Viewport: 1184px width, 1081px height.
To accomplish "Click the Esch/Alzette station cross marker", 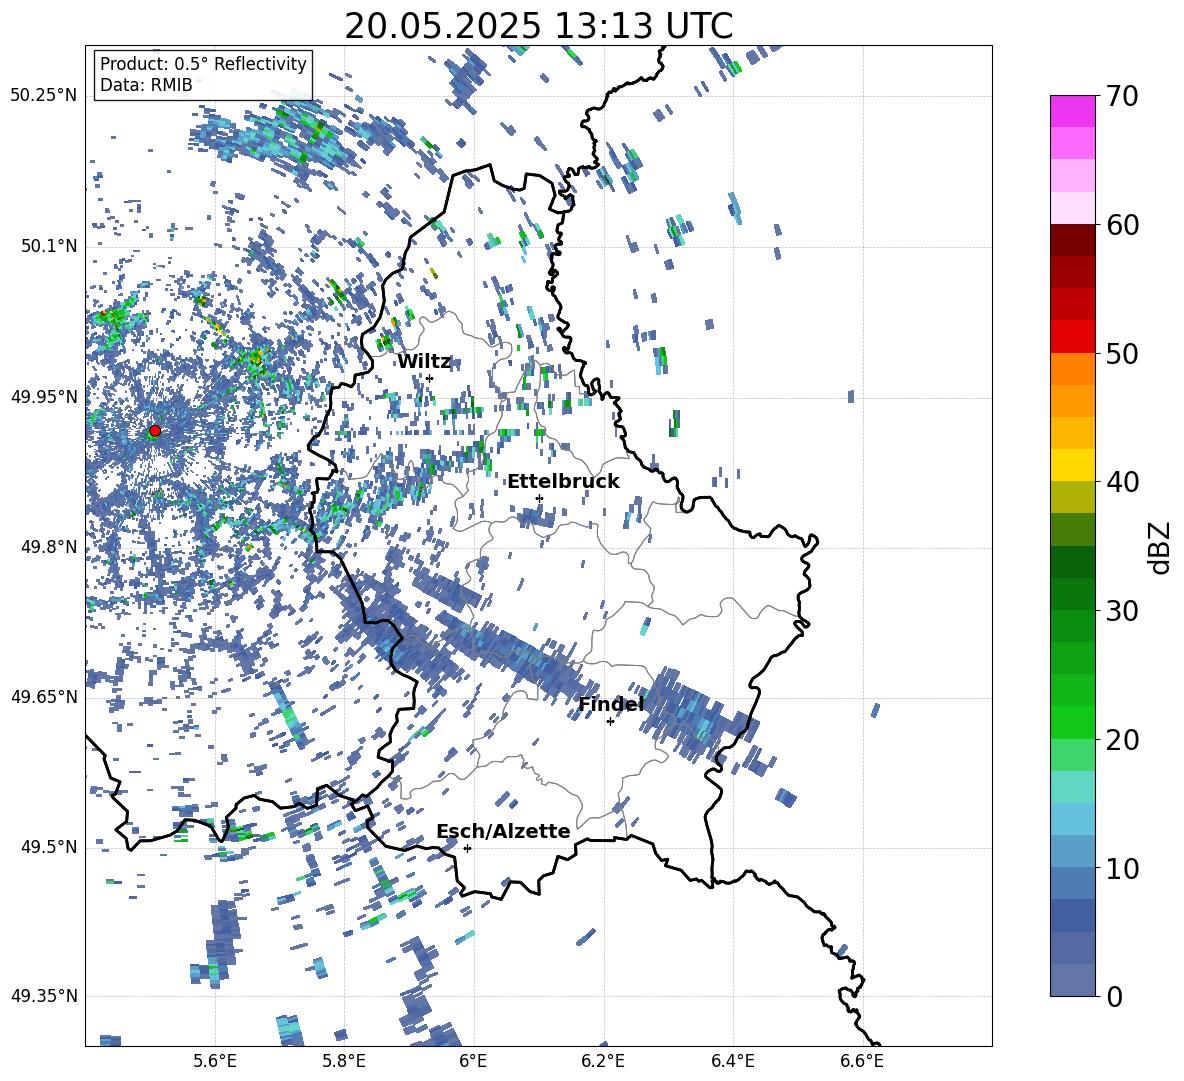I will pyautogui.click(x=467, y=848).
